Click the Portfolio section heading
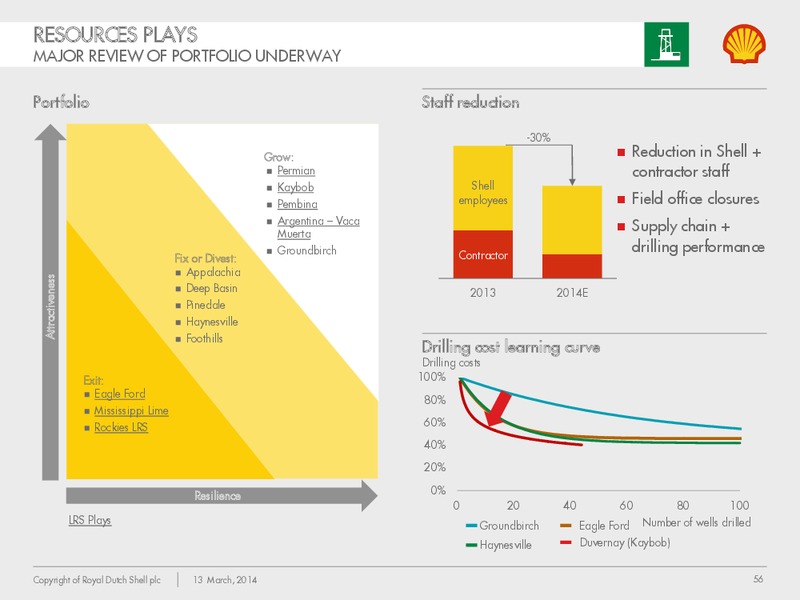Screen dimensions: 800x600 tap(61, 102)
